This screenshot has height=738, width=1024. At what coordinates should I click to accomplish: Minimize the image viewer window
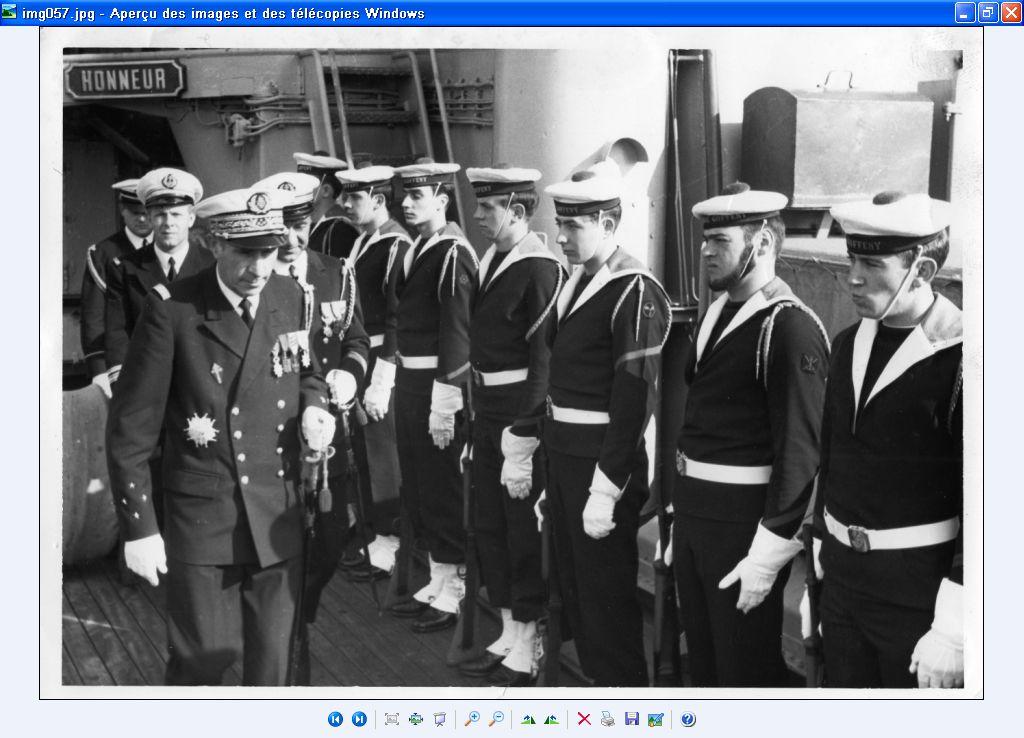(x=964, y=13)
